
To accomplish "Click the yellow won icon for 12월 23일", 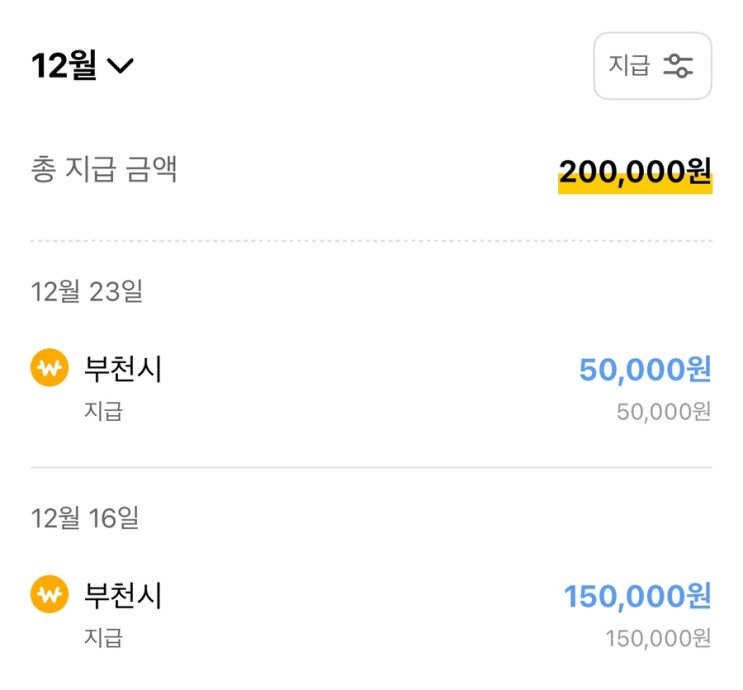I will [x=49, y=370].
